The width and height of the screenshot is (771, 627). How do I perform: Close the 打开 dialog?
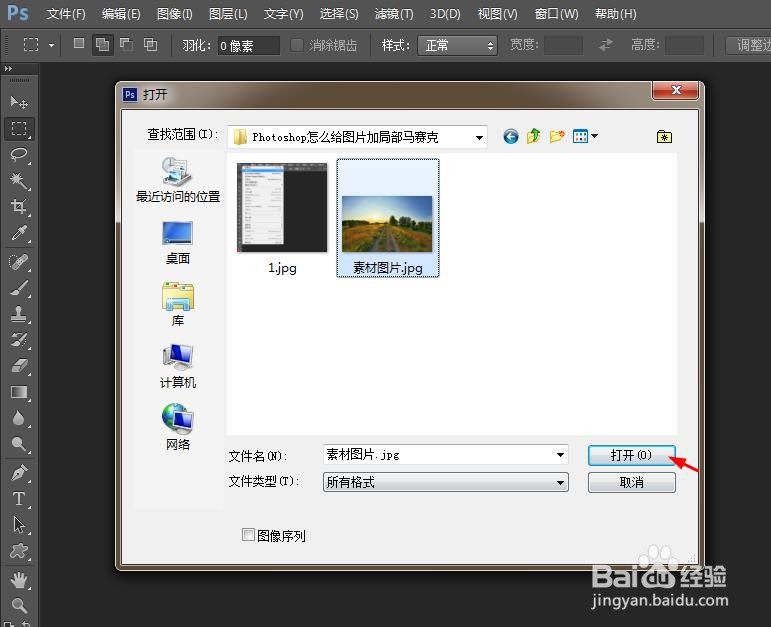click(x=676, y=90)
